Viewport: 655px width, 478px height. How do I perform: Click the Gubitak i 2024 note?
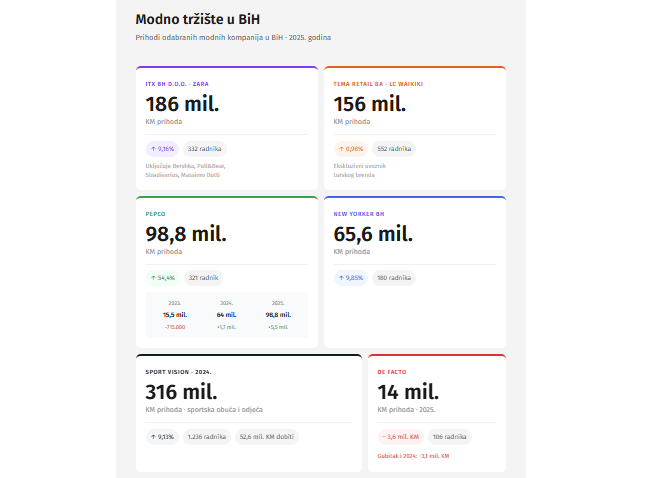coord(413,456)
